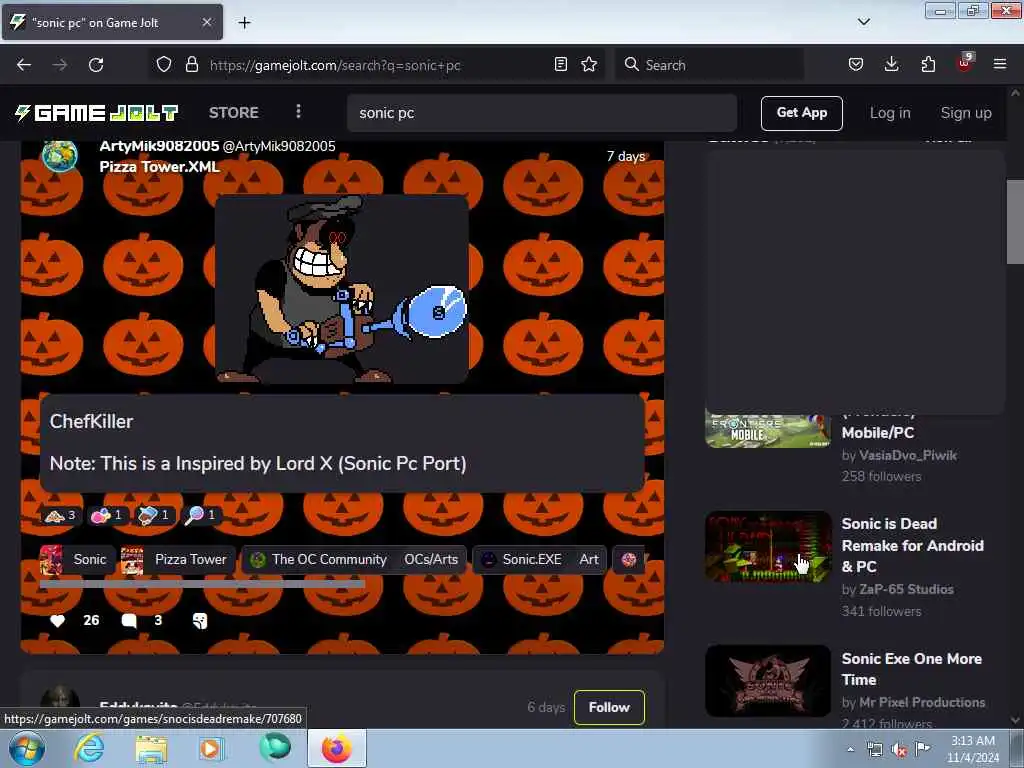Click the pizza sticker reaction with 3
This screenshot has width=1024, height=768.
pyautogui.click(x=59, y=515)
